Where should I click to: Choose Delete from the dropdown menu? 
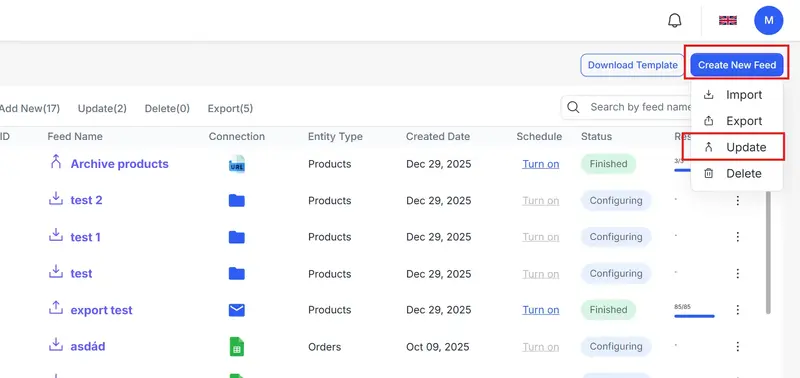[x=737, y=173]
